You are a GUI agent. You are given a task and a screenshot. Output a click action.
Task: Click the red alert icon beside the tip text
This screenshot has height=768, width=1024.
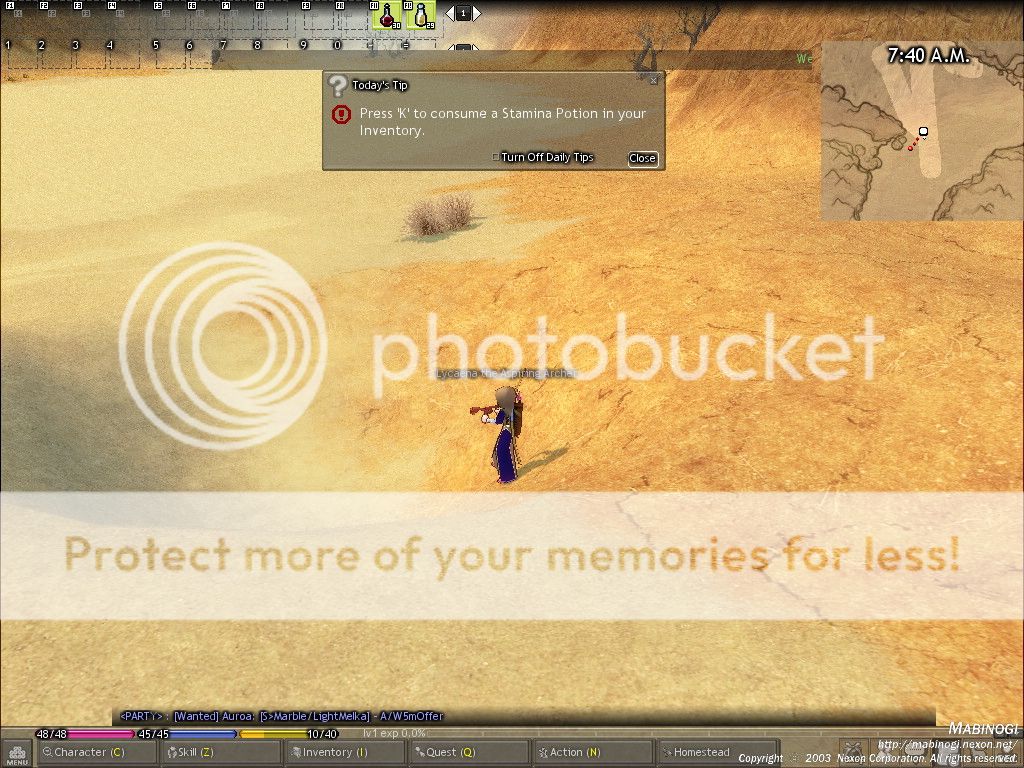pos(341,114)
